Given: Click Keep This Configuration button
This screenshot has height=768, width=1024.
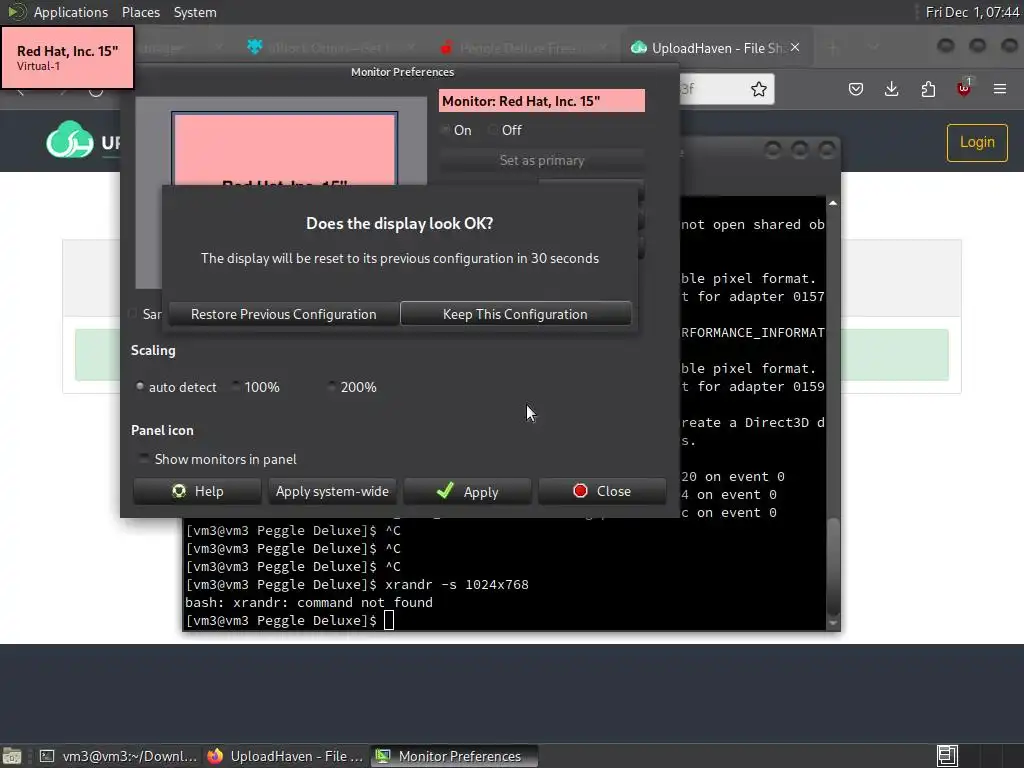Looking at the screenshot, I should (x=515, y=314).
